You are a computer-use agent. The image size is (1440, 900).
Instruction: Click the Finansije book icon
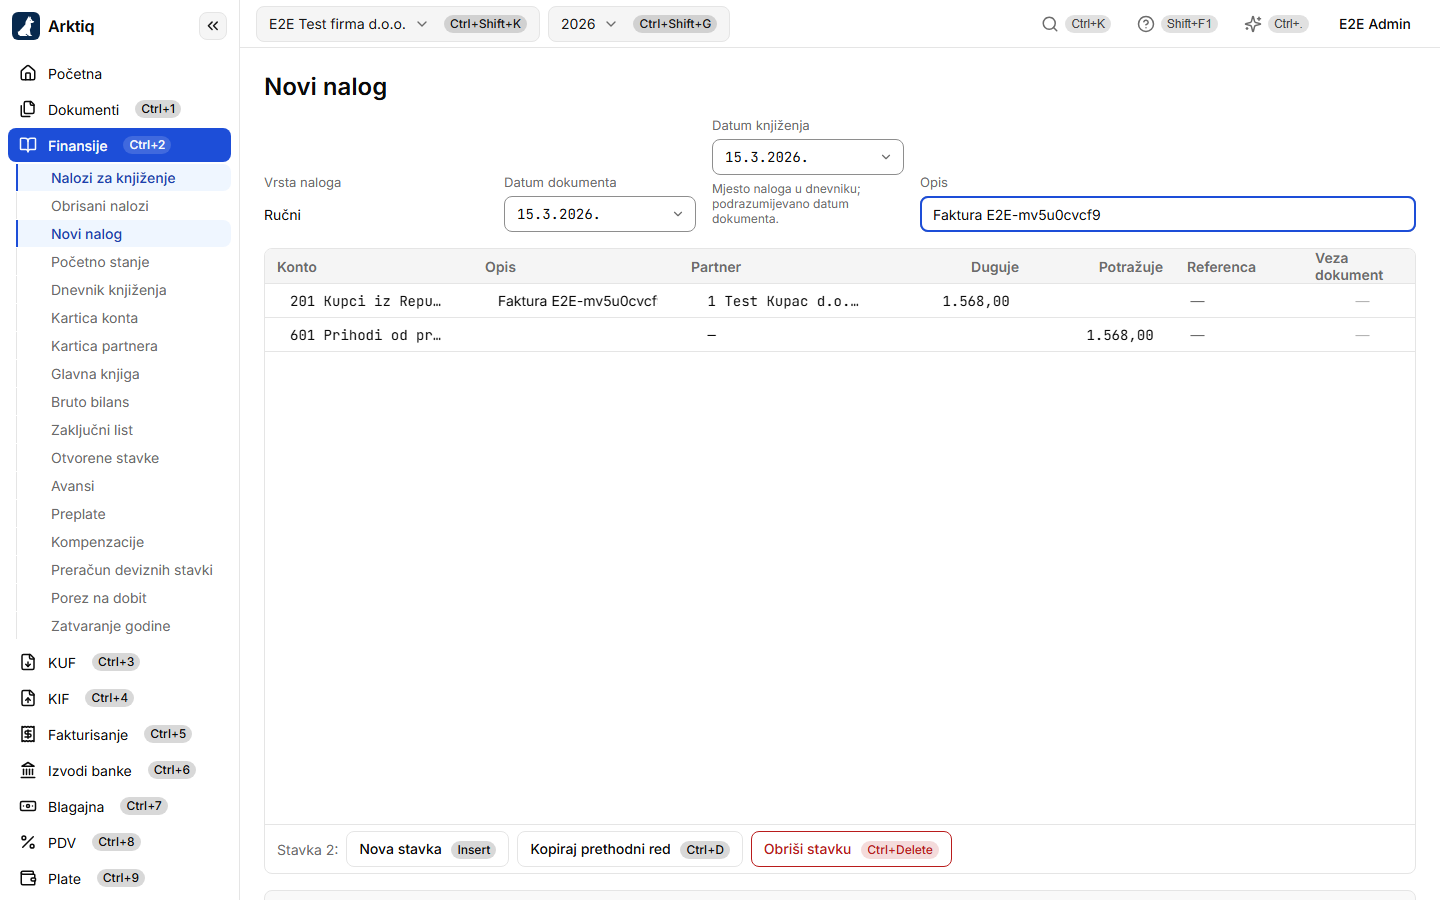pos(28,145)
